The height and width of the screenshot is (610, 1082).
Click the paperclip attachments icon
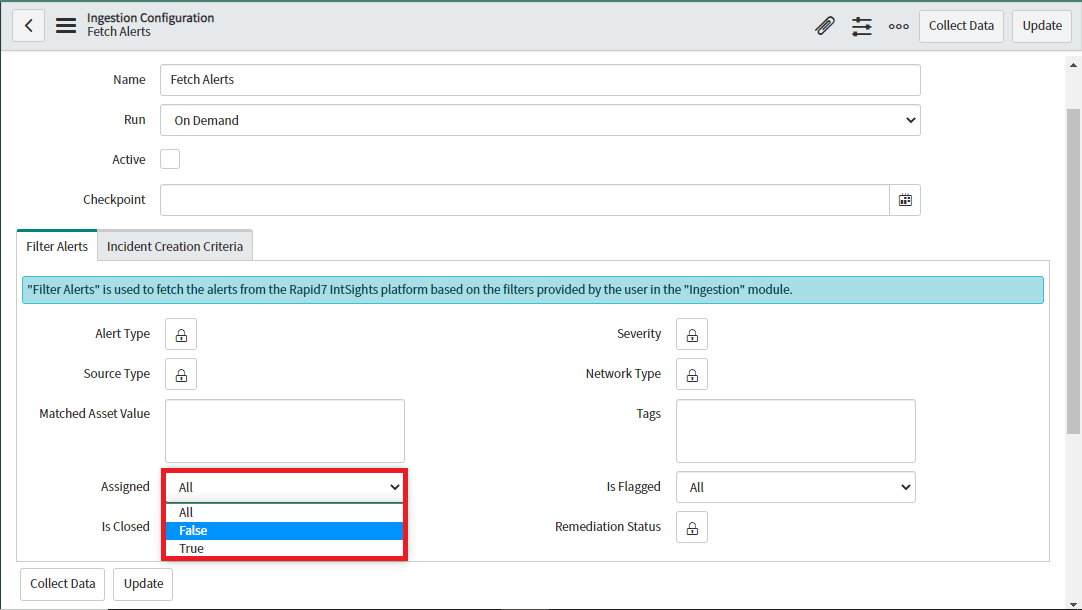click(825, 26)
